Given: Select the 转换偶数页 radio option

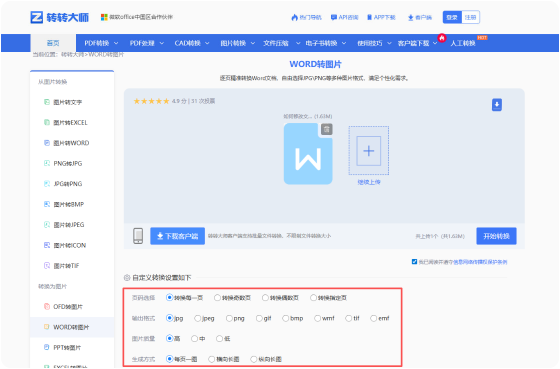Looking at the screenshot, I should click(x=265, y=298).
